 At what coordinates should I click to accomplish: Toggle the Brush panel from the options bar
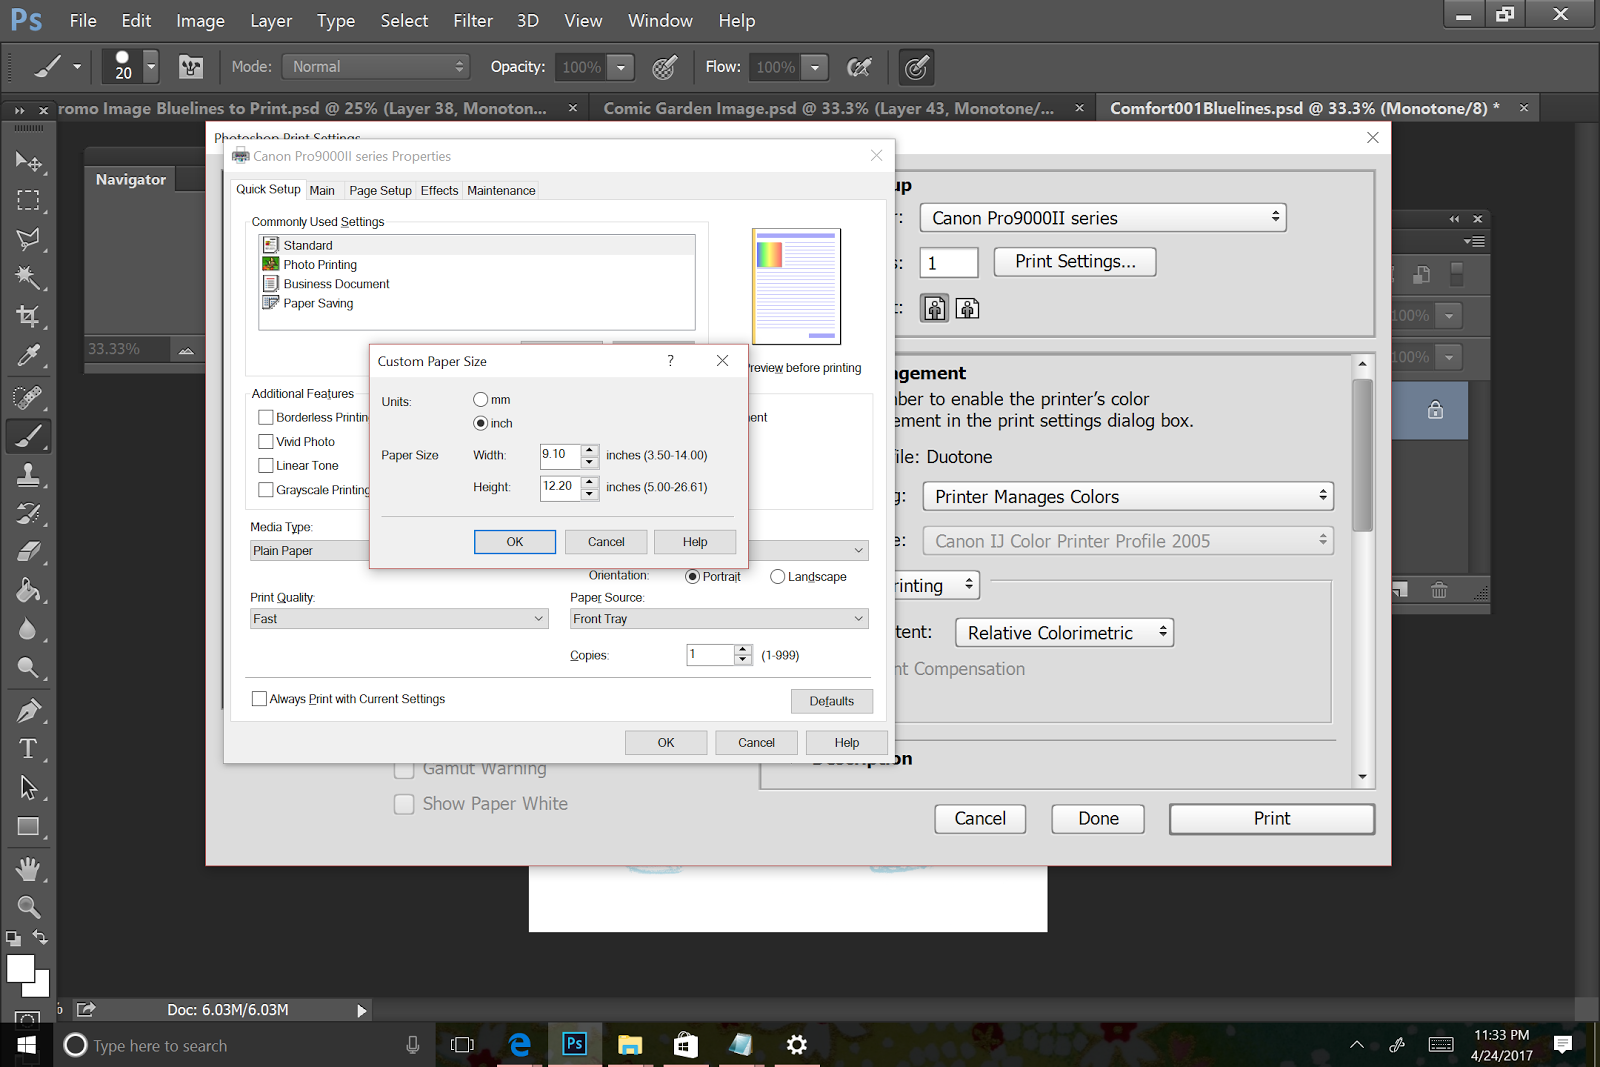(x=191, y=67)
